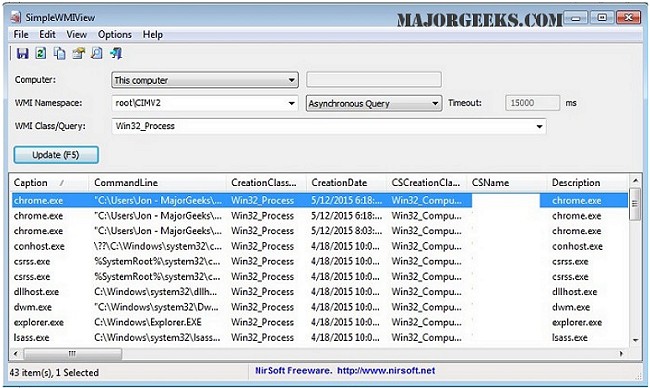Click the Find magnifier toolbar icon
The width and height of the screenshot is (650, 388).
tap(97, 53)
